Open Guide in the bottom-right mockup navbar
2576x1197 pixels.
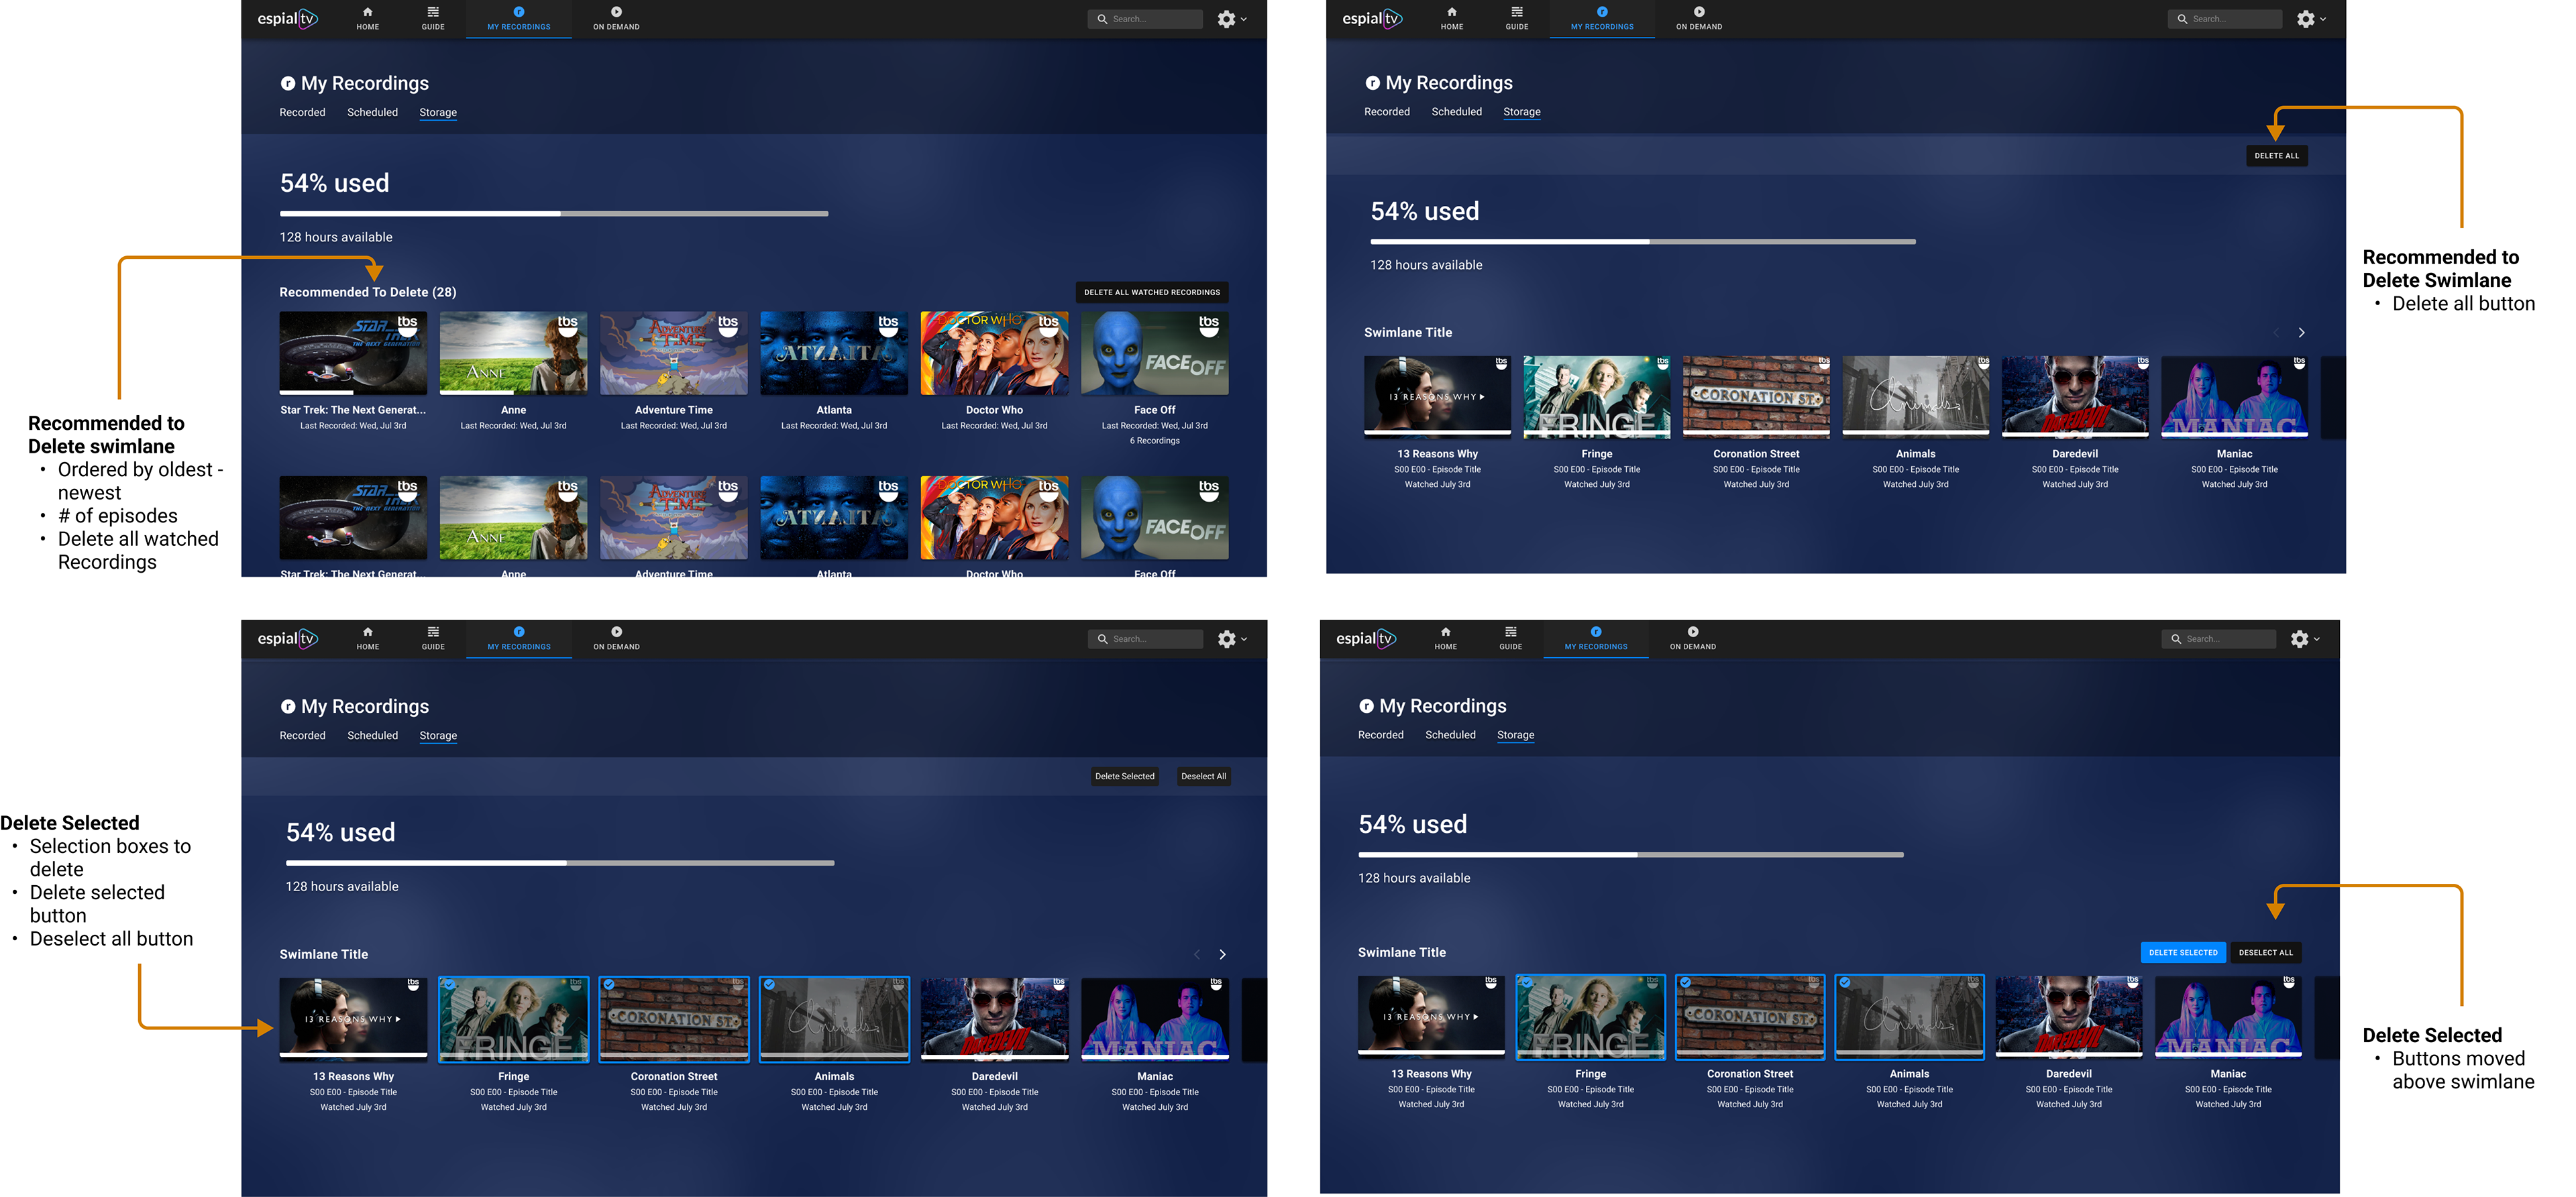(1511, 638)
